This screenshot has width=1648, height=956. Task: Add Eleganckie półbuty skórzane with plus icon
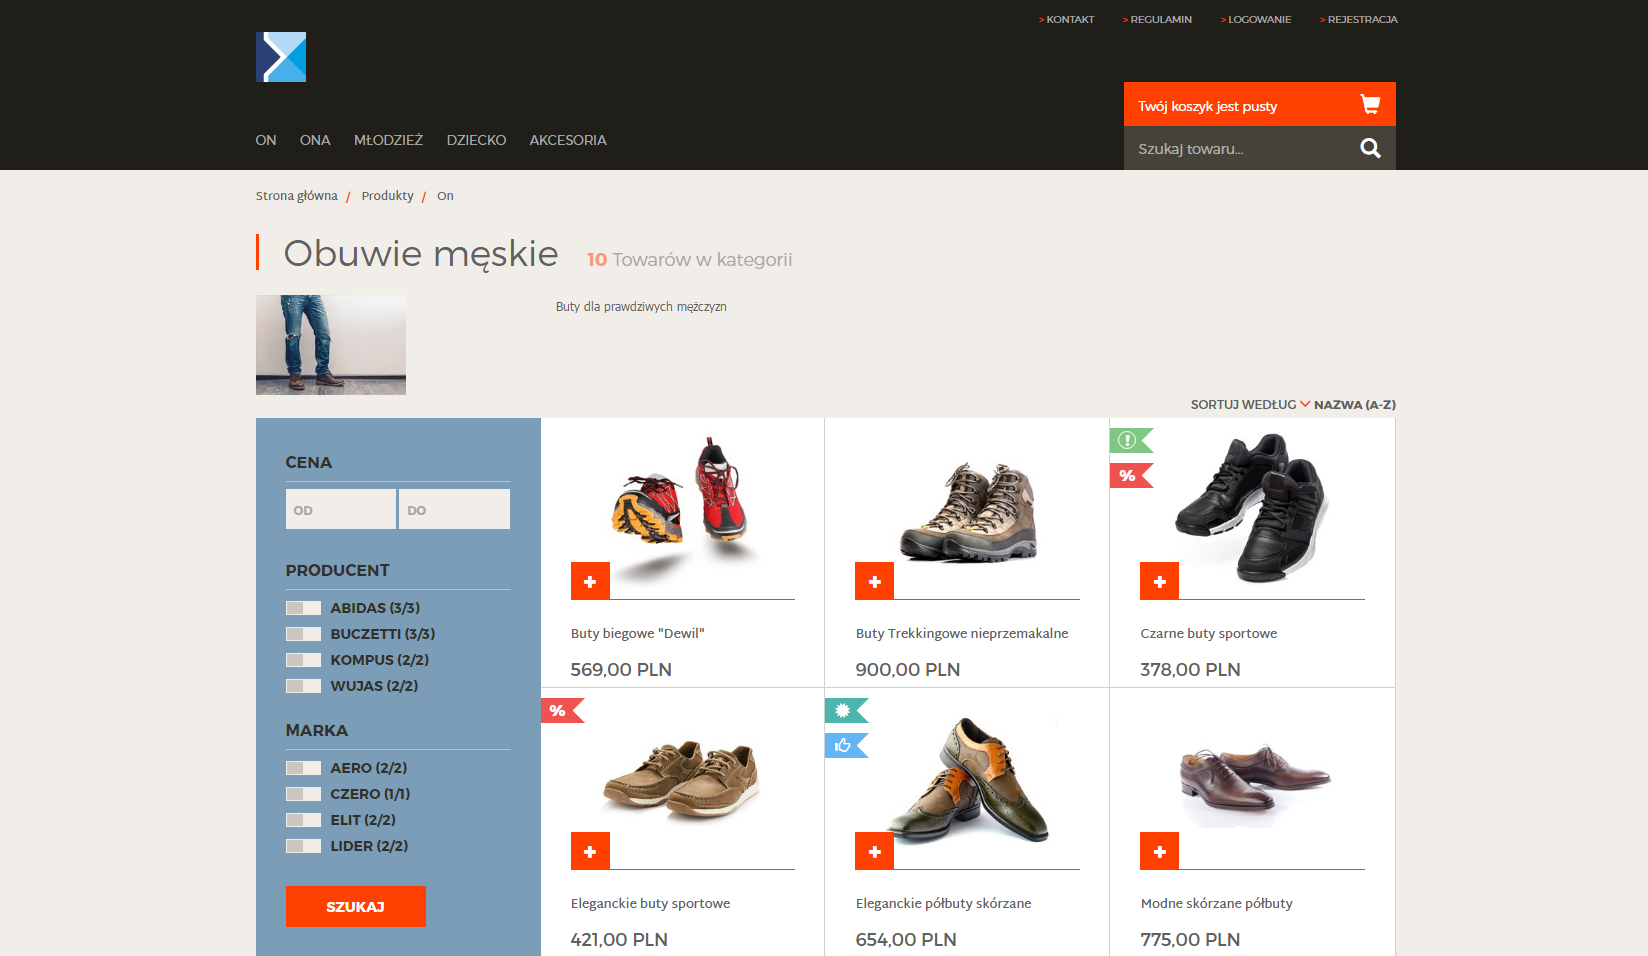(x=874, y=851)
